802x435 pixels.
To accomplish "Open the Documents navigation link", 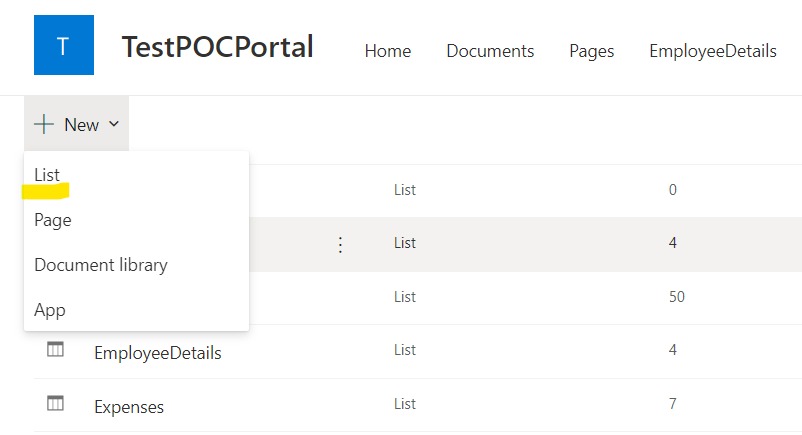I will pyautogui.click(x=490, y=51).
